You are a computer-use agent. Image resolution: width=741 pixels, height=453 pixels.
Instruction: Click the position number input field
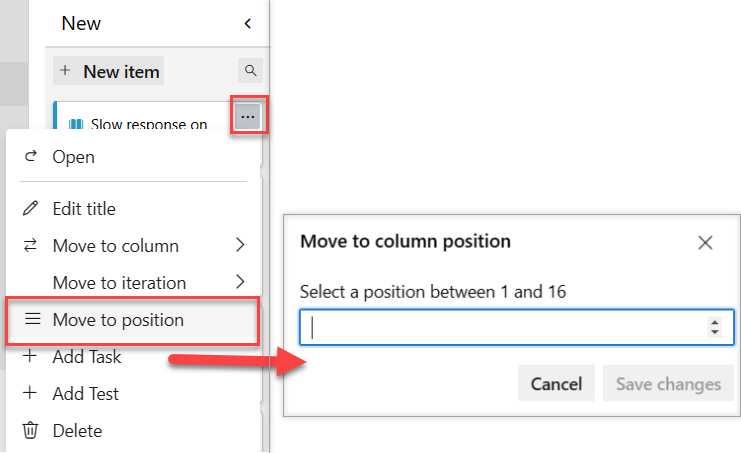(517, 327)
